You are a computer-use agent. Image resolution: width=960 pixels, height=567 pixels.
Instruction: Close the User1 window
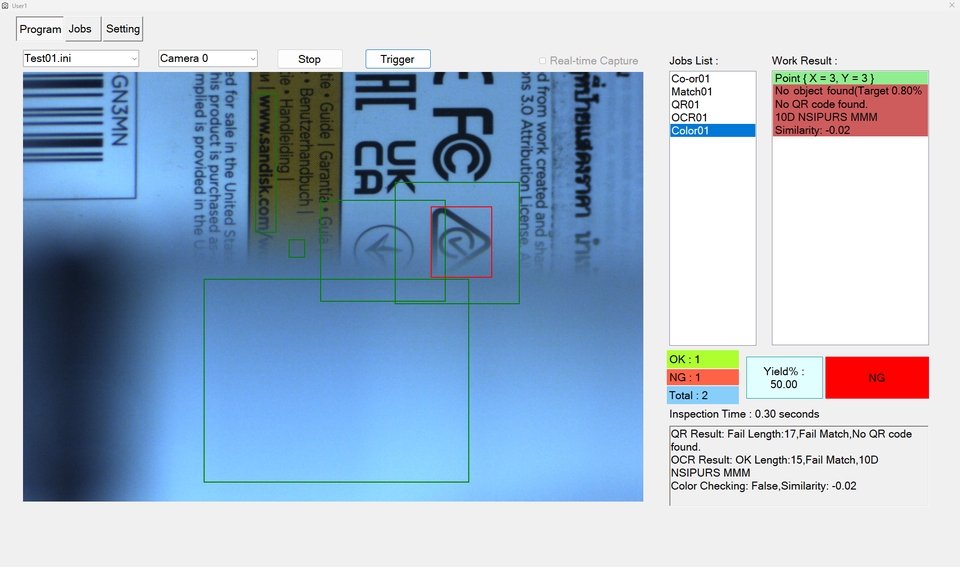(x=951, y=6)
